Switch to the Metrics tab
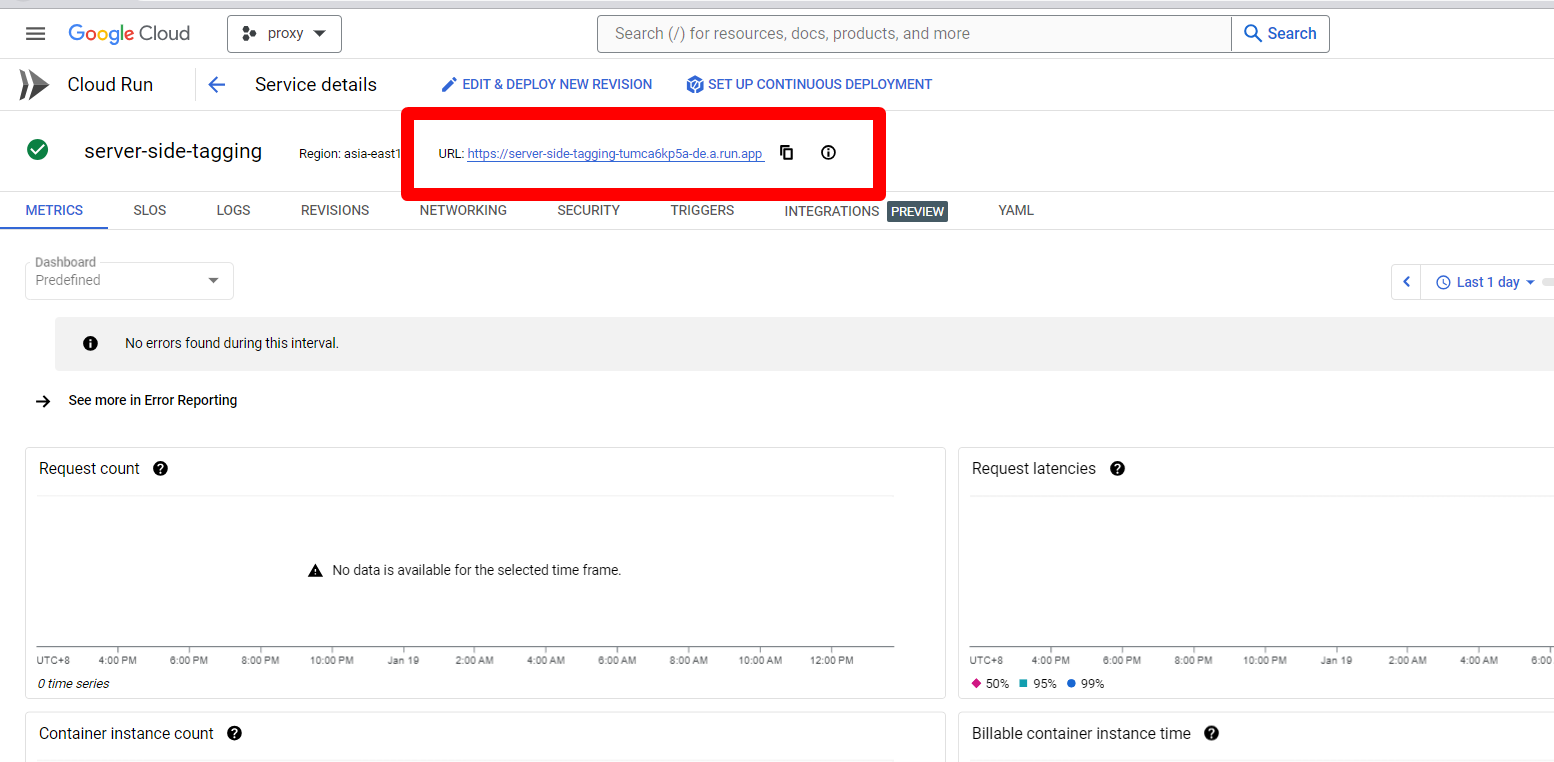Image resolution: width=1554 pixels, height=762 pixels. pos(54,210)
